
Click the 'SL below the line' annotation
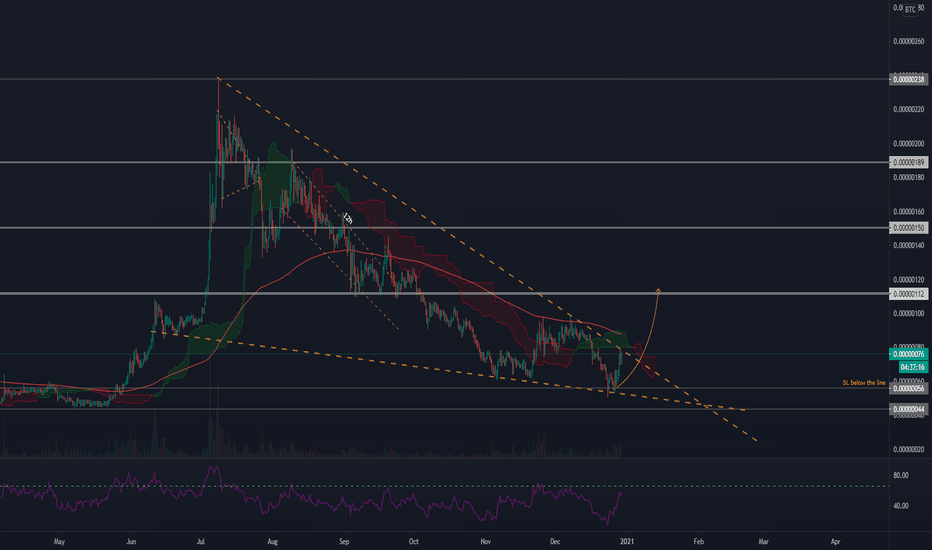(864, 383)
